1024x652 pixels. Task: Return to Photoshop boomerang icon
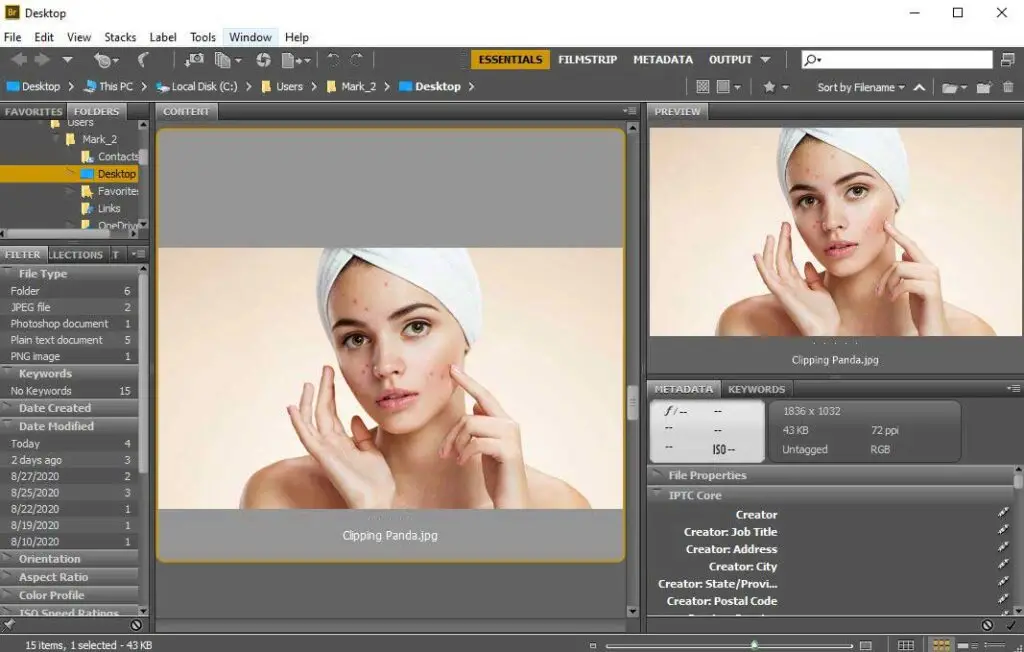143,60
